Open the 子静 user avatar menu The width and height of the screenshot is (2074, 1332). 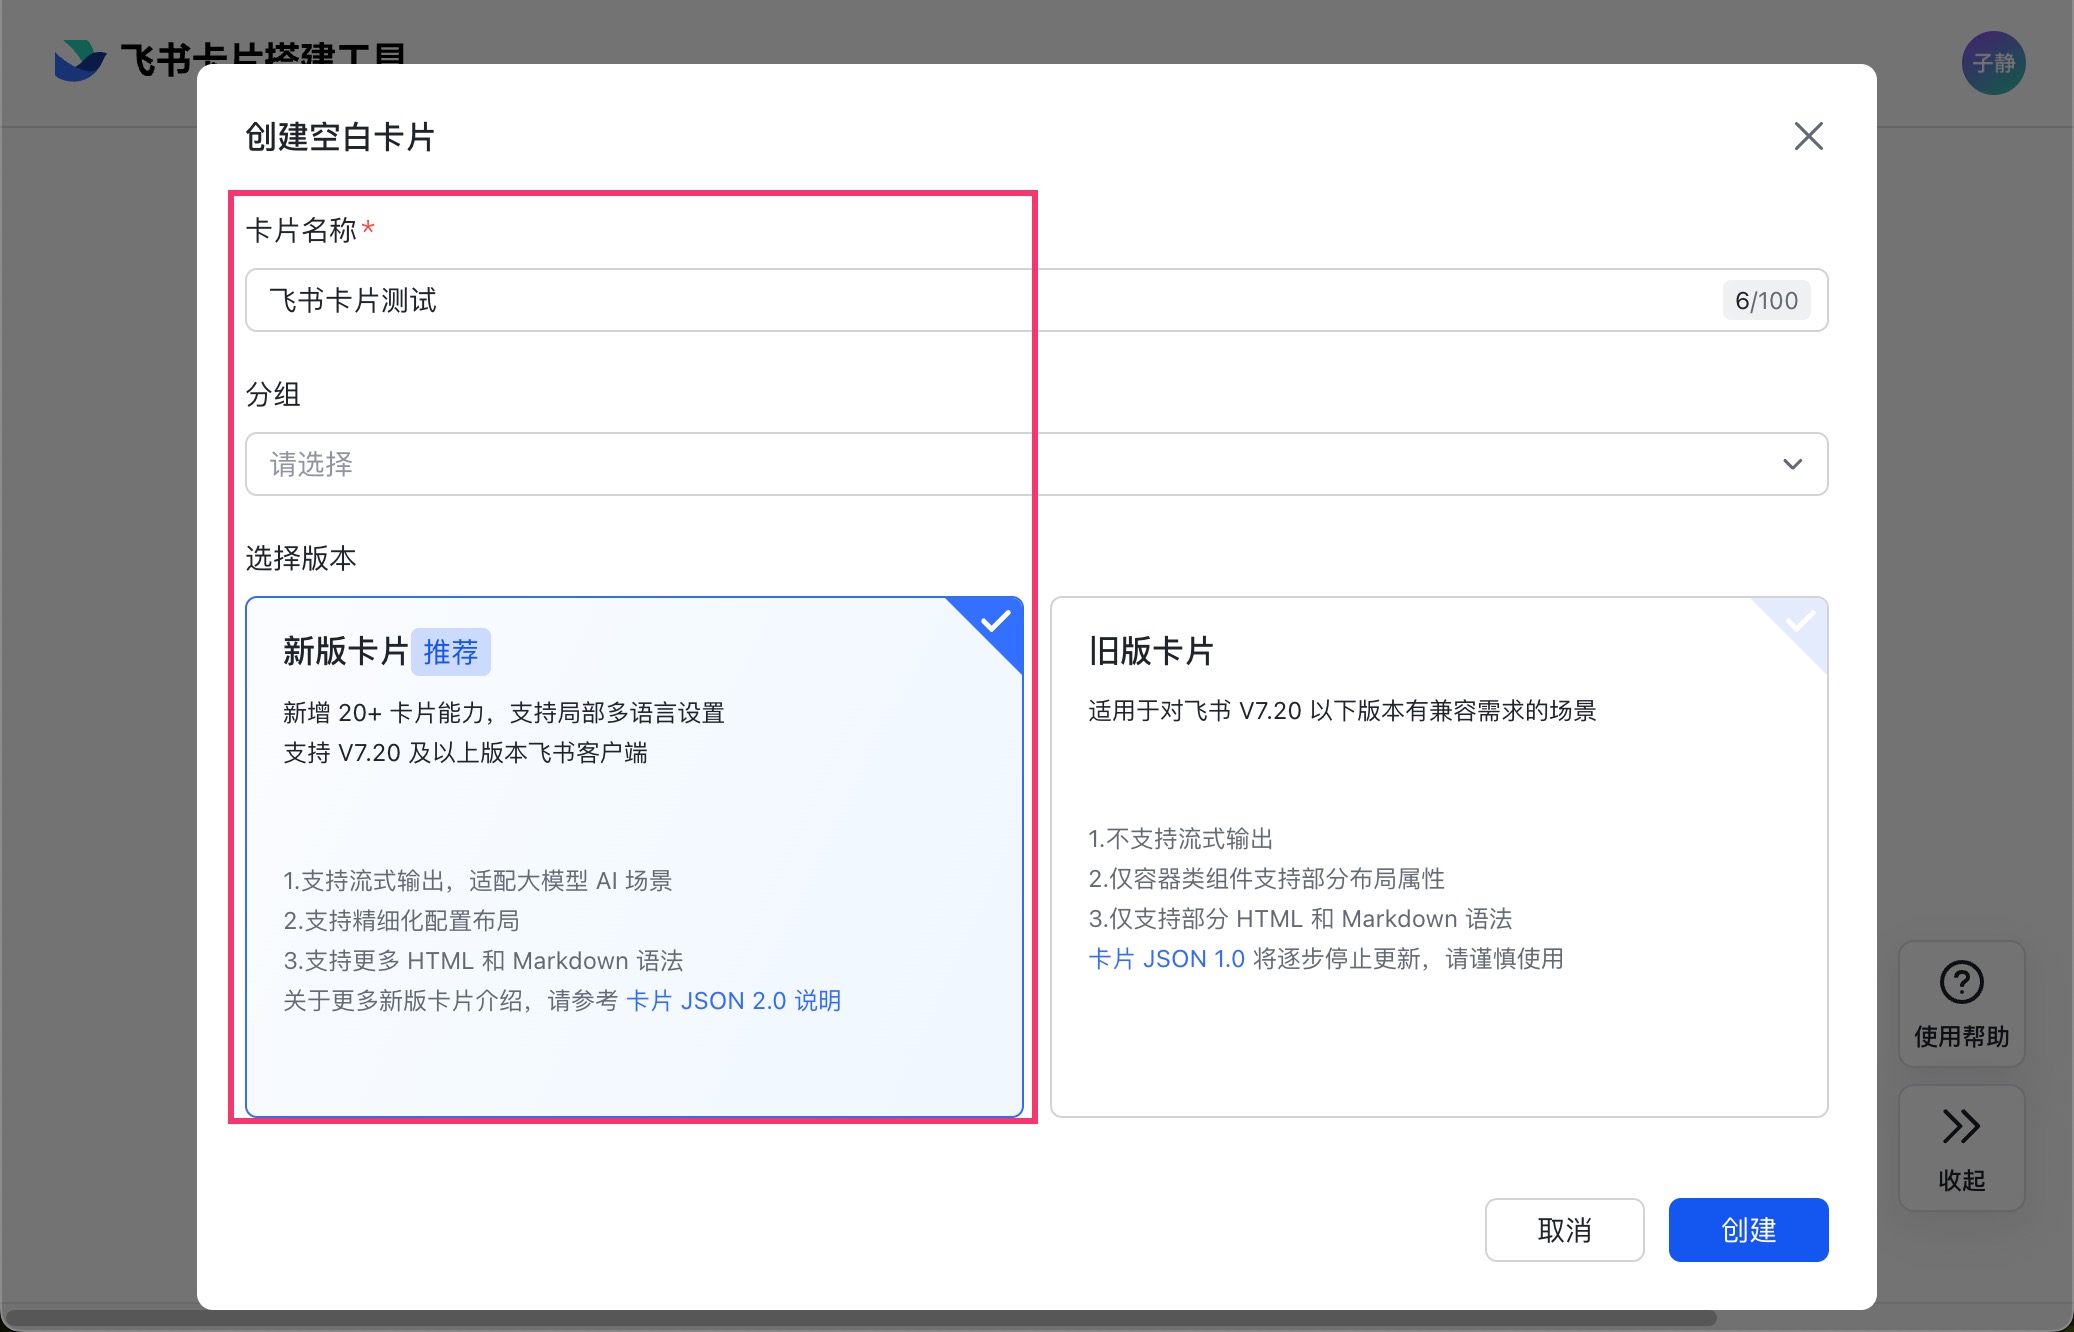click(1993, 63)
